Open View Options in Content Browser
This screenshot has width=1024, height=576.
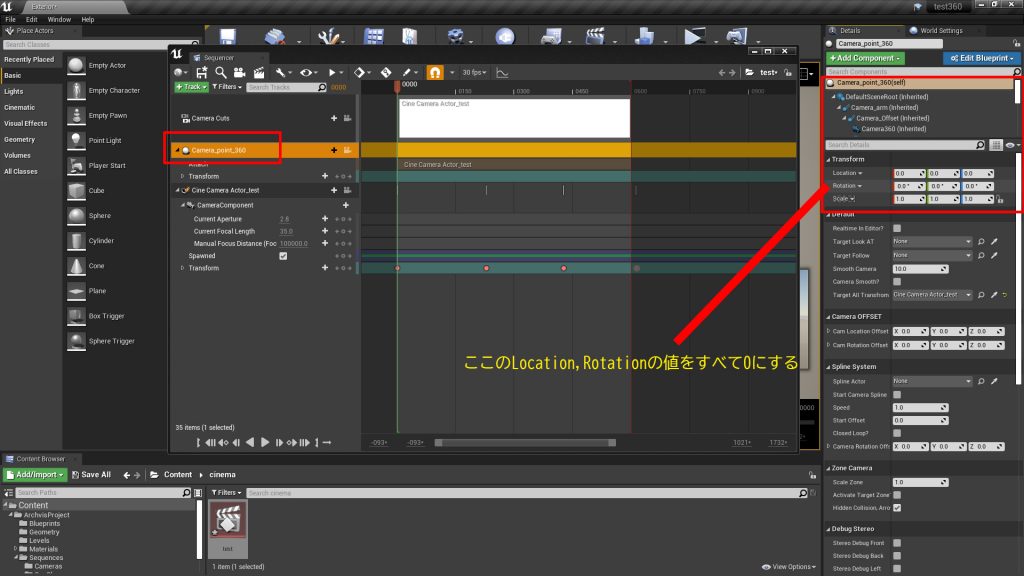coord(789,567)
